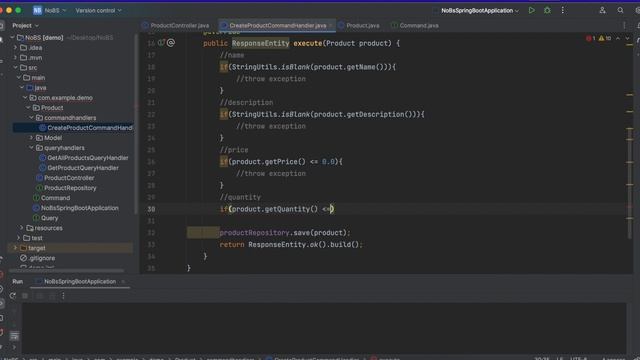Collapse the commandhandlers package
Screen dimensions: 640x360
pos(31,118)
